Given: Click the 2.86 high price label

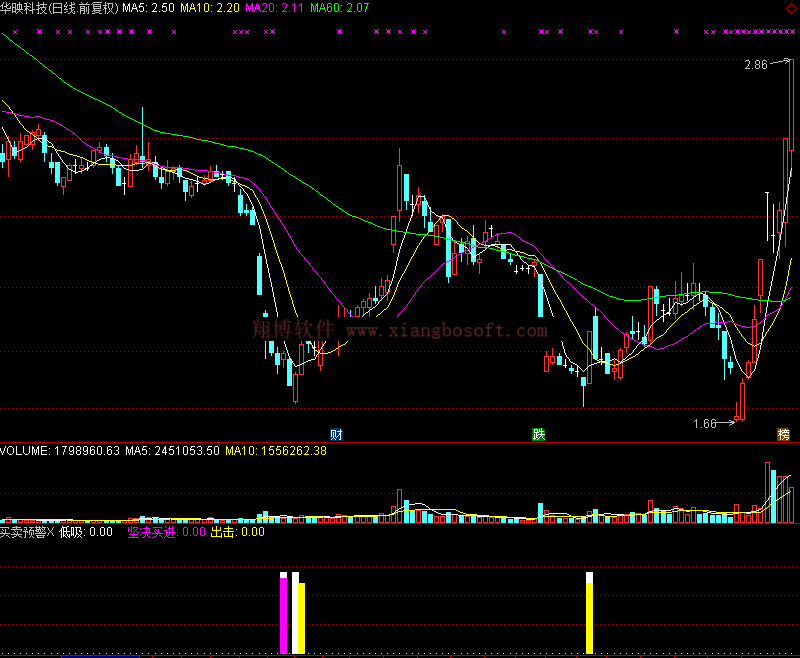Looking at the screenshot, I should [756, 65].
